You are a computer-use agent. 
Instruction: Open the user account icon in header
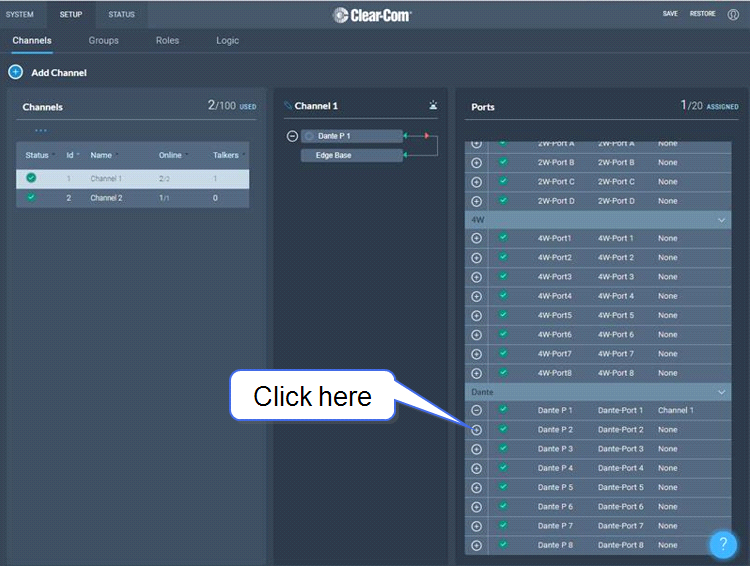tap(733, 15)
